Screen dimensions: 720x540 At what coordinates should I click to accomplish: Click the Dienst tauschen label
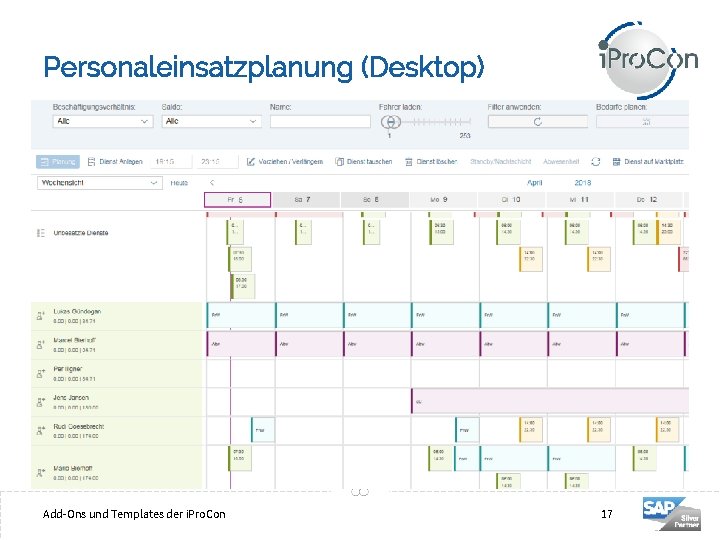tap(370, 162)
